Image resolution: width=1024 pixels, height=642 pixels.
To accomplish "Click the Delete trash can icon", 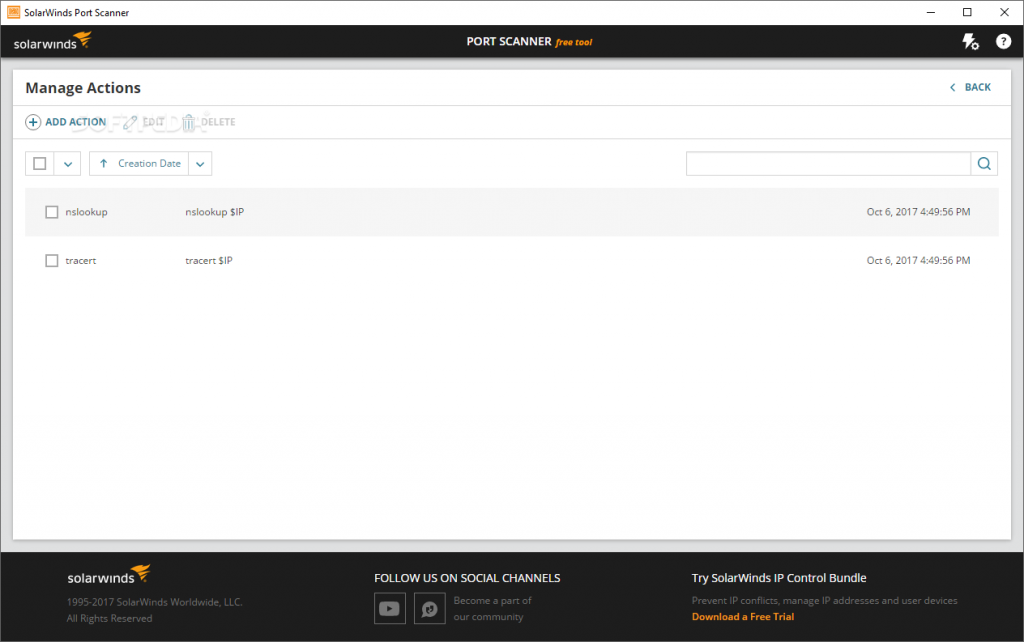I will click(189, 122).
